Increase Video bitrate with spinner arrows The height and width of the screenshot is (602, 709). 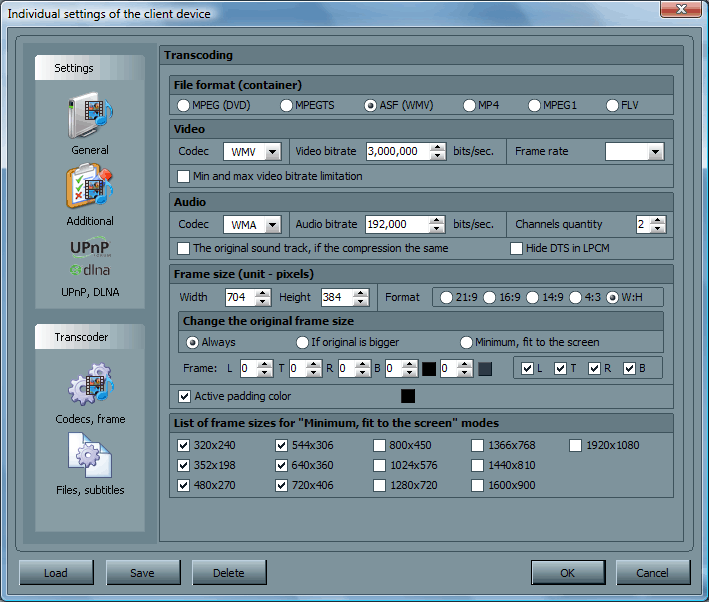pyautogui.click(x=437, y=147)
